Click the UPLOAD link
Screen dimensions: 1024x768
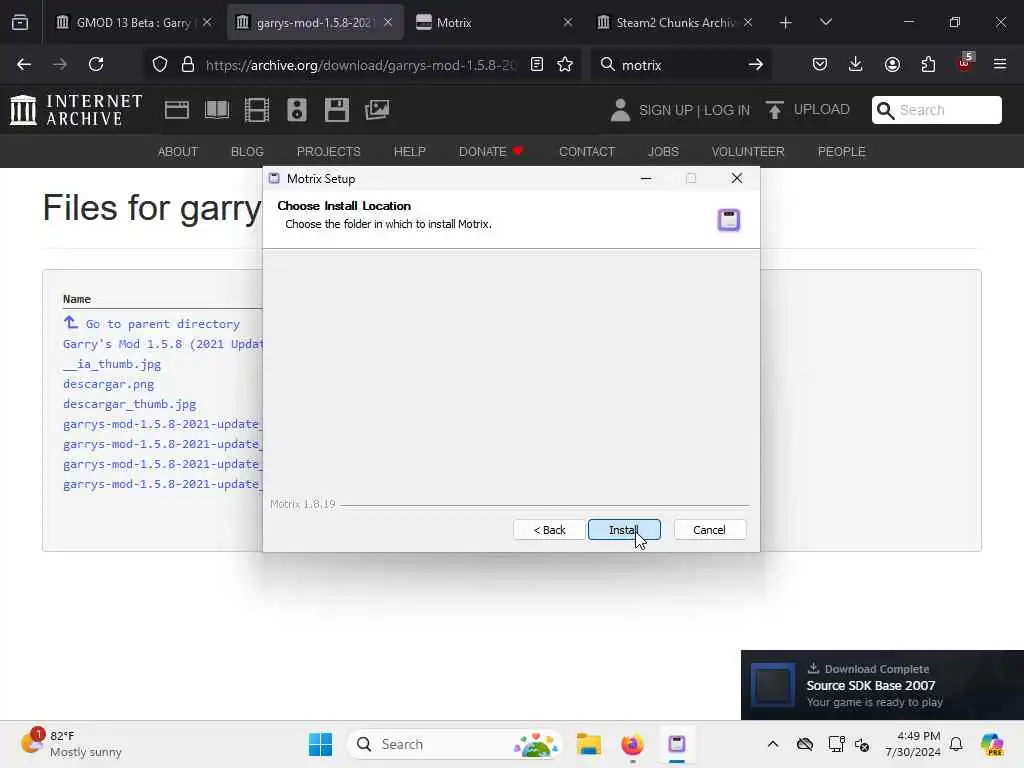[x=808, y=110]
